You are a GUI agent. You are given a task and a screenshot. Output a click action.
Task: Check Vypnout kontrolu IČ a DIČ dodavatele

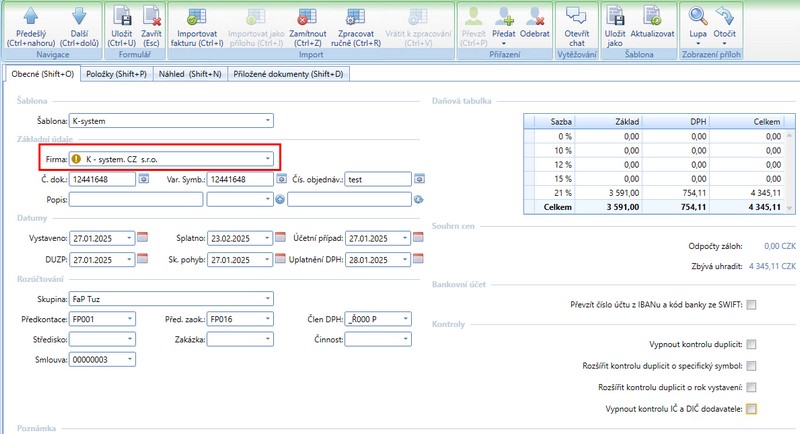tap(751, 409)
